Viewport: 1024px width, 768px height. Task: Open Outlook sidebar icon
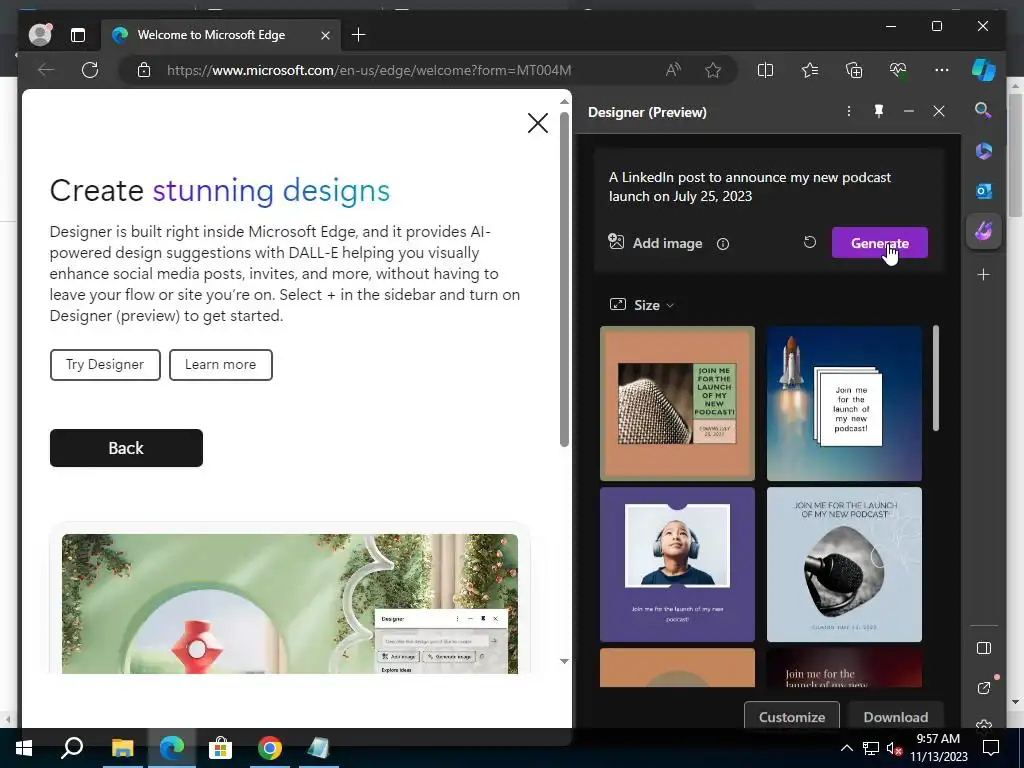[x=984, y=191]
